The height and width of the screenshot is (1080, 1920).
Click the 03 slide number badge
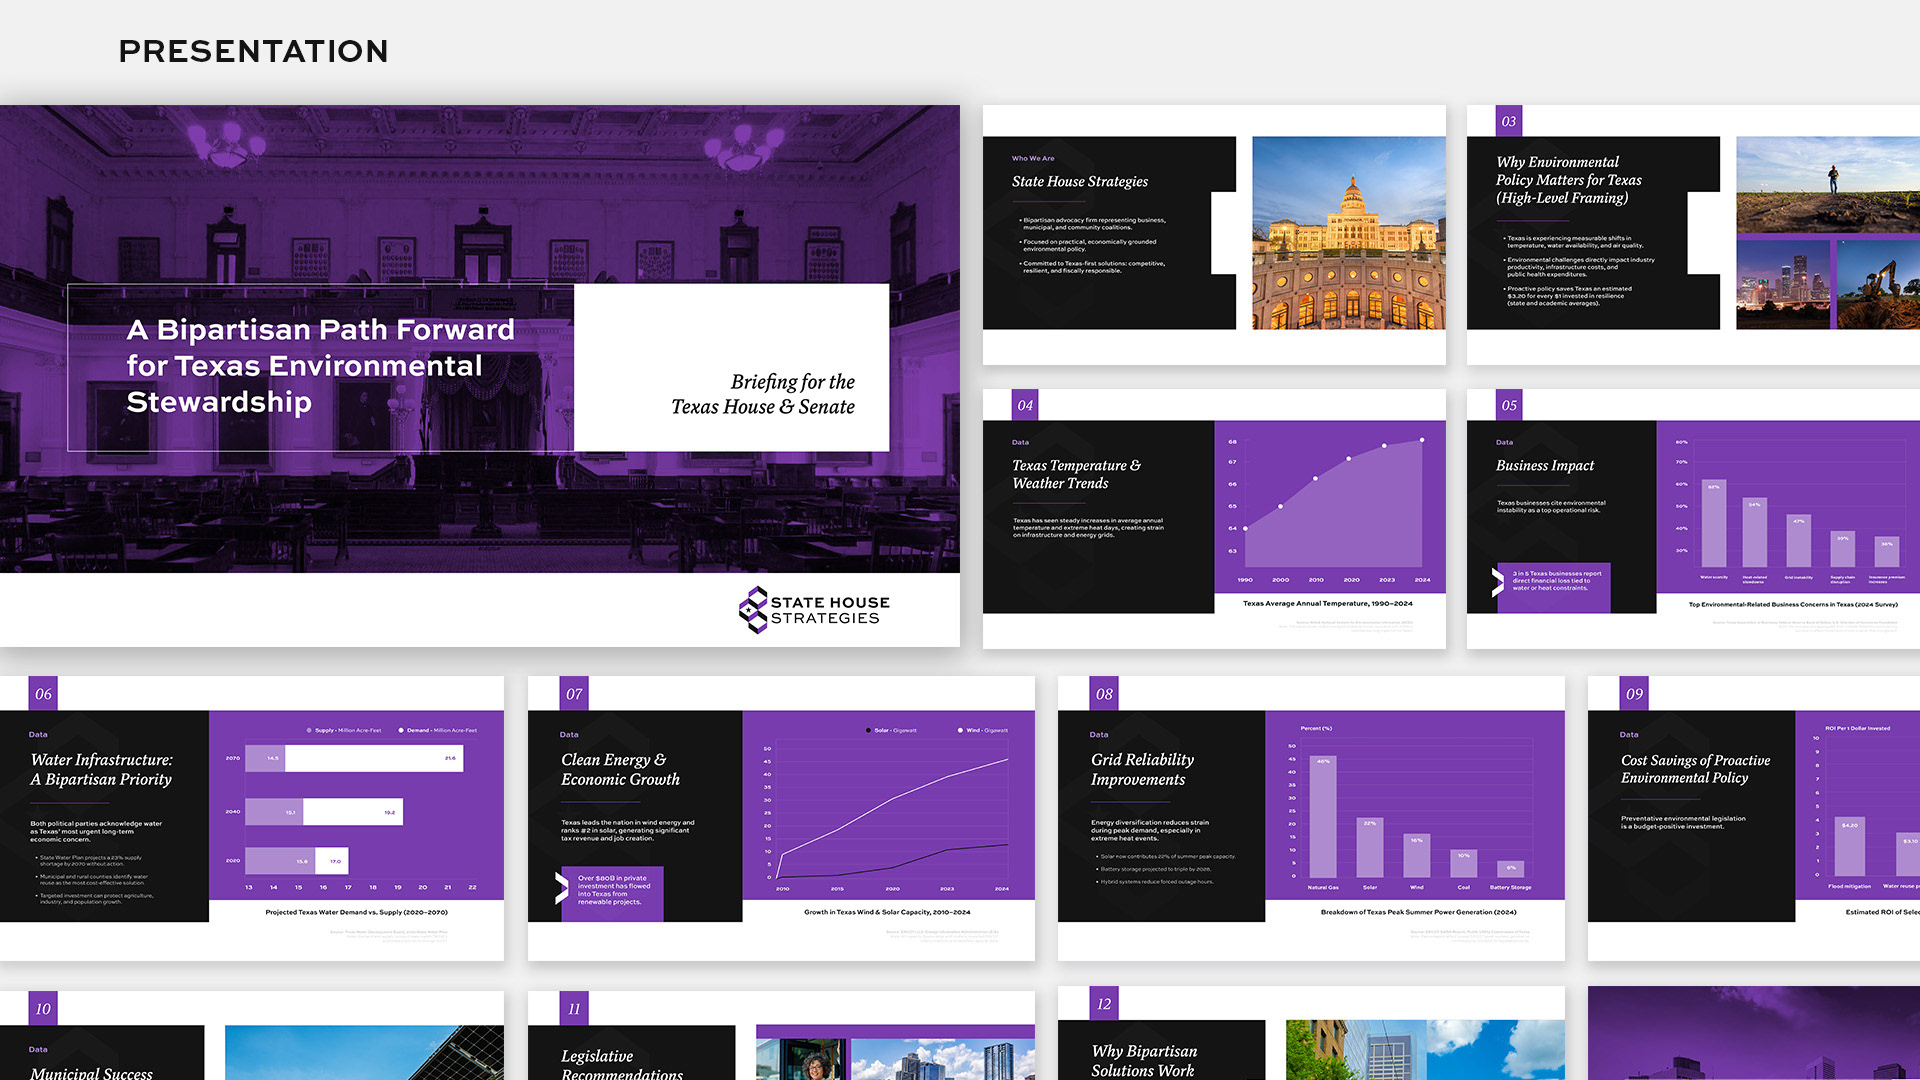1508,121
